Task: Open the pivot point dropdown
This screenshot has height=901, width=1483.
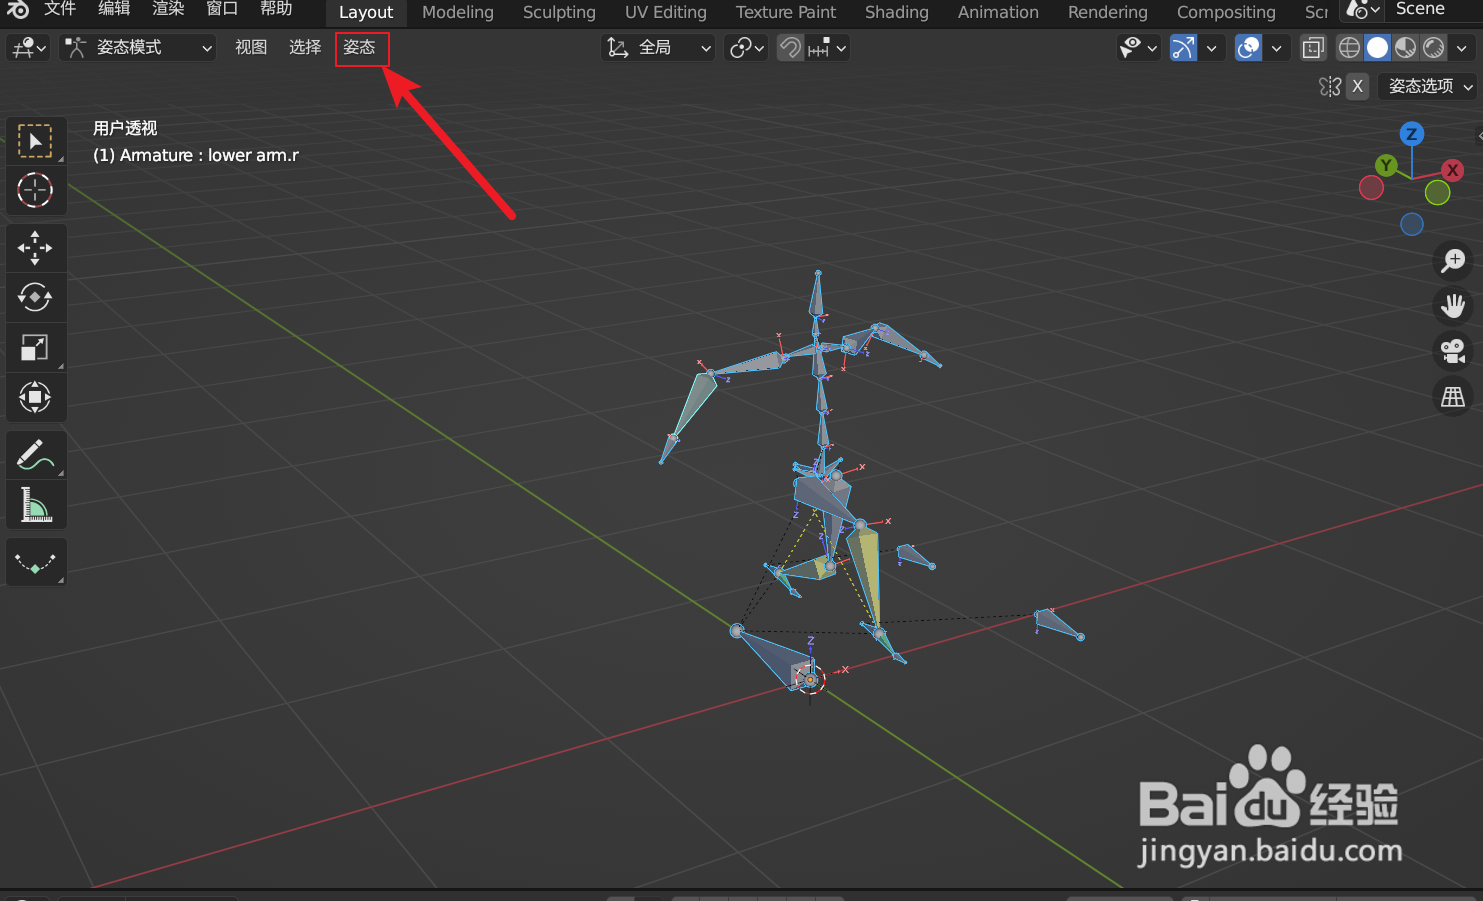Action: point(746,47)
